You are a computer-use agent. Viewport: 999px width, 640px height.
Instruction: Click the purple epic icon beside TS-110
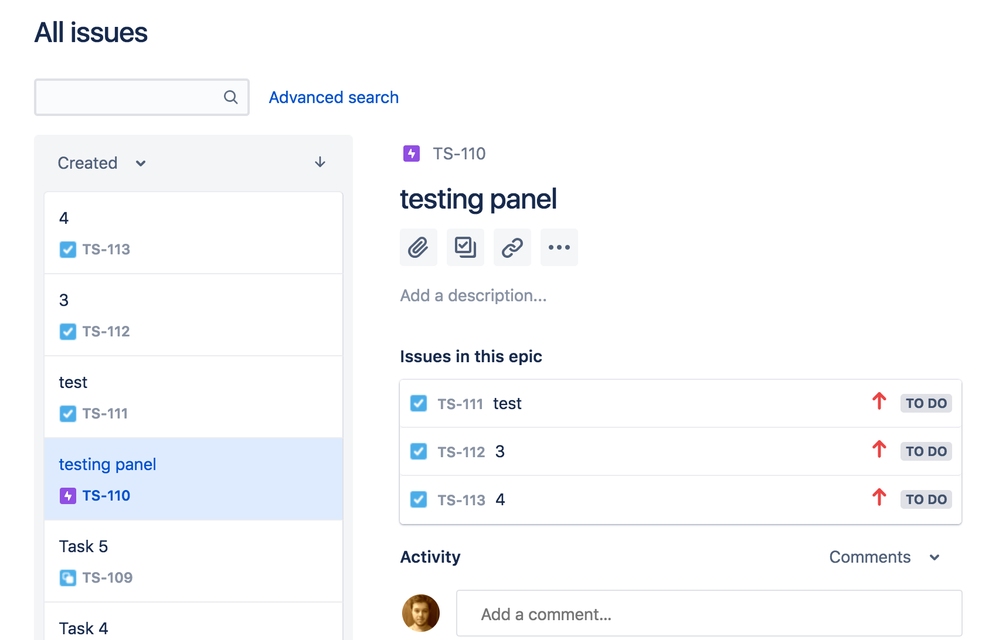410,153
